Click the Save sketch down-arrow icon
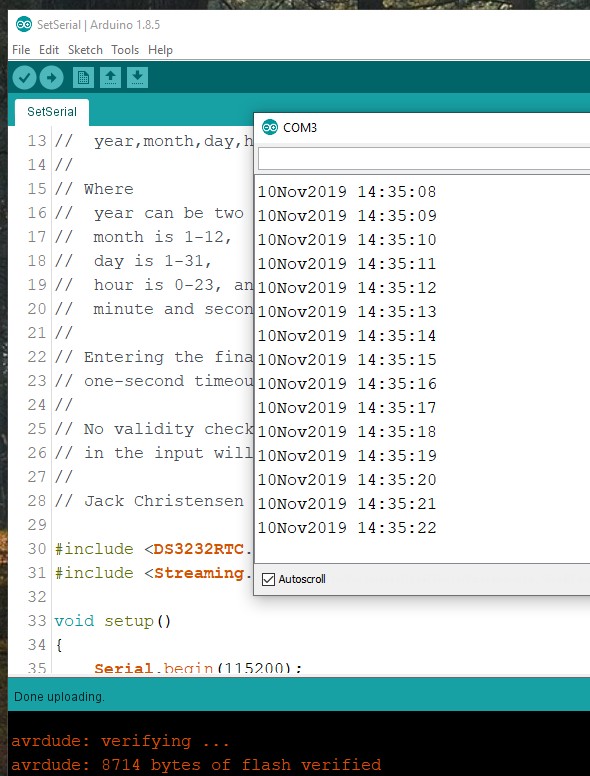The height and width of the screenshot is (776, 590). (138, 77)
